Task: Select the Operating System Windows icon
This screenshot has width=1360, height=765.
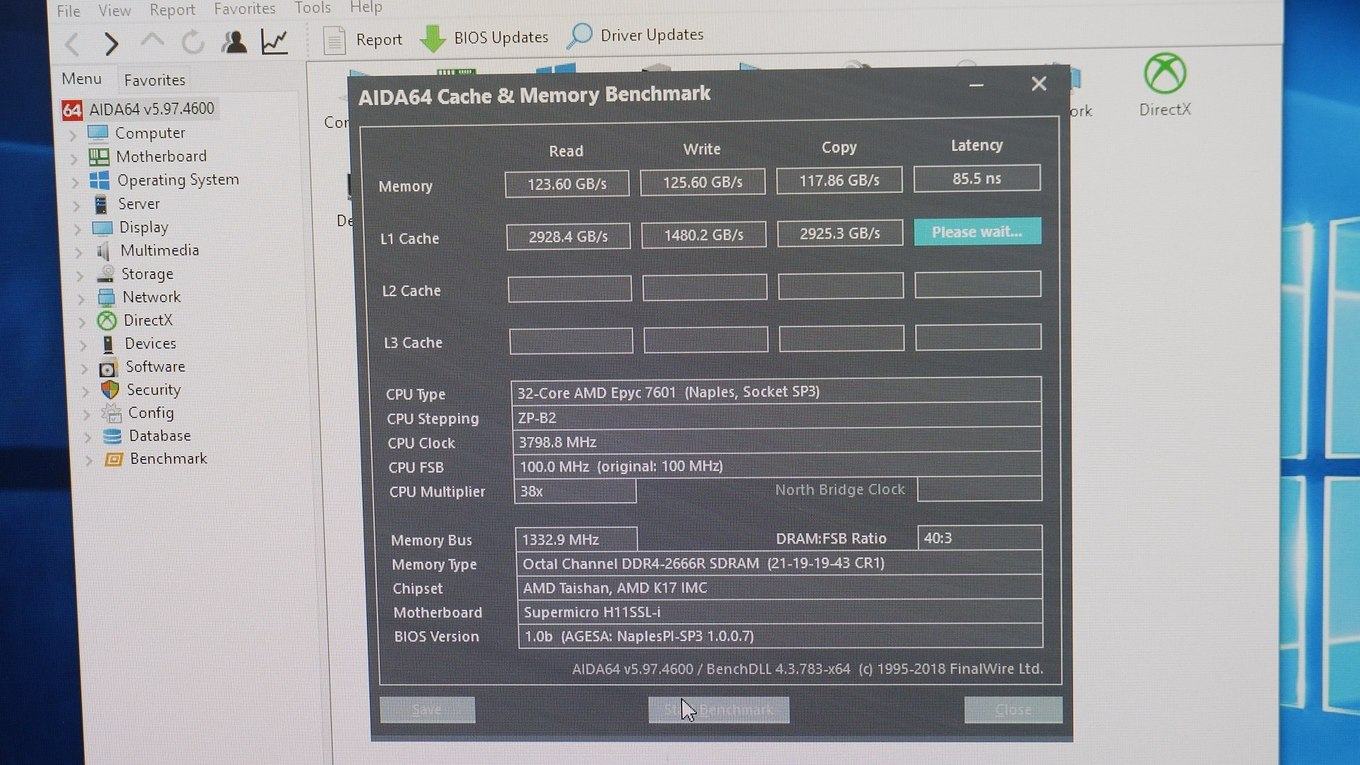Action: [100, 180]
